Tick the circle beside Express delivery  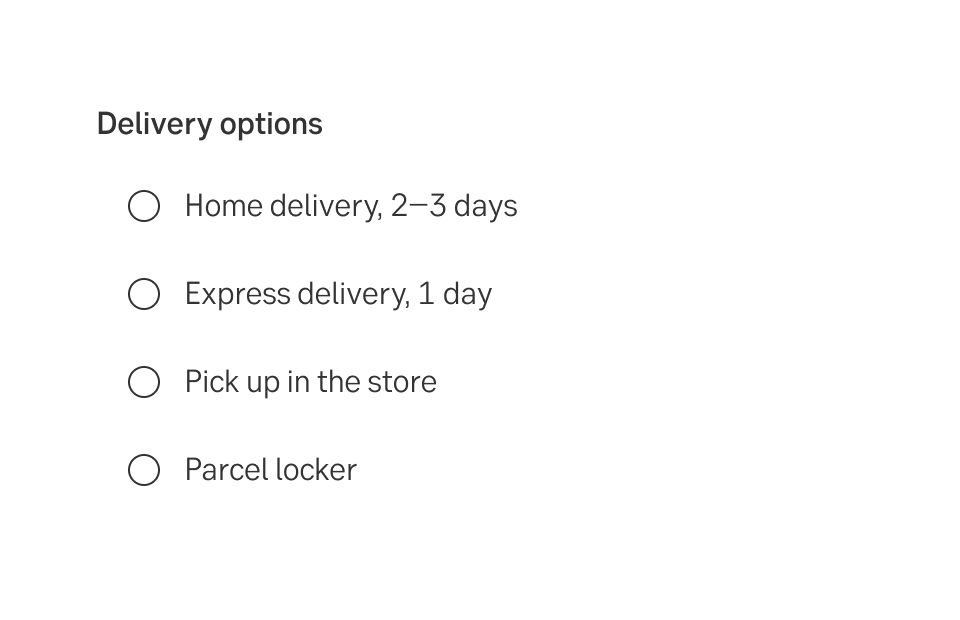point(144,294)
